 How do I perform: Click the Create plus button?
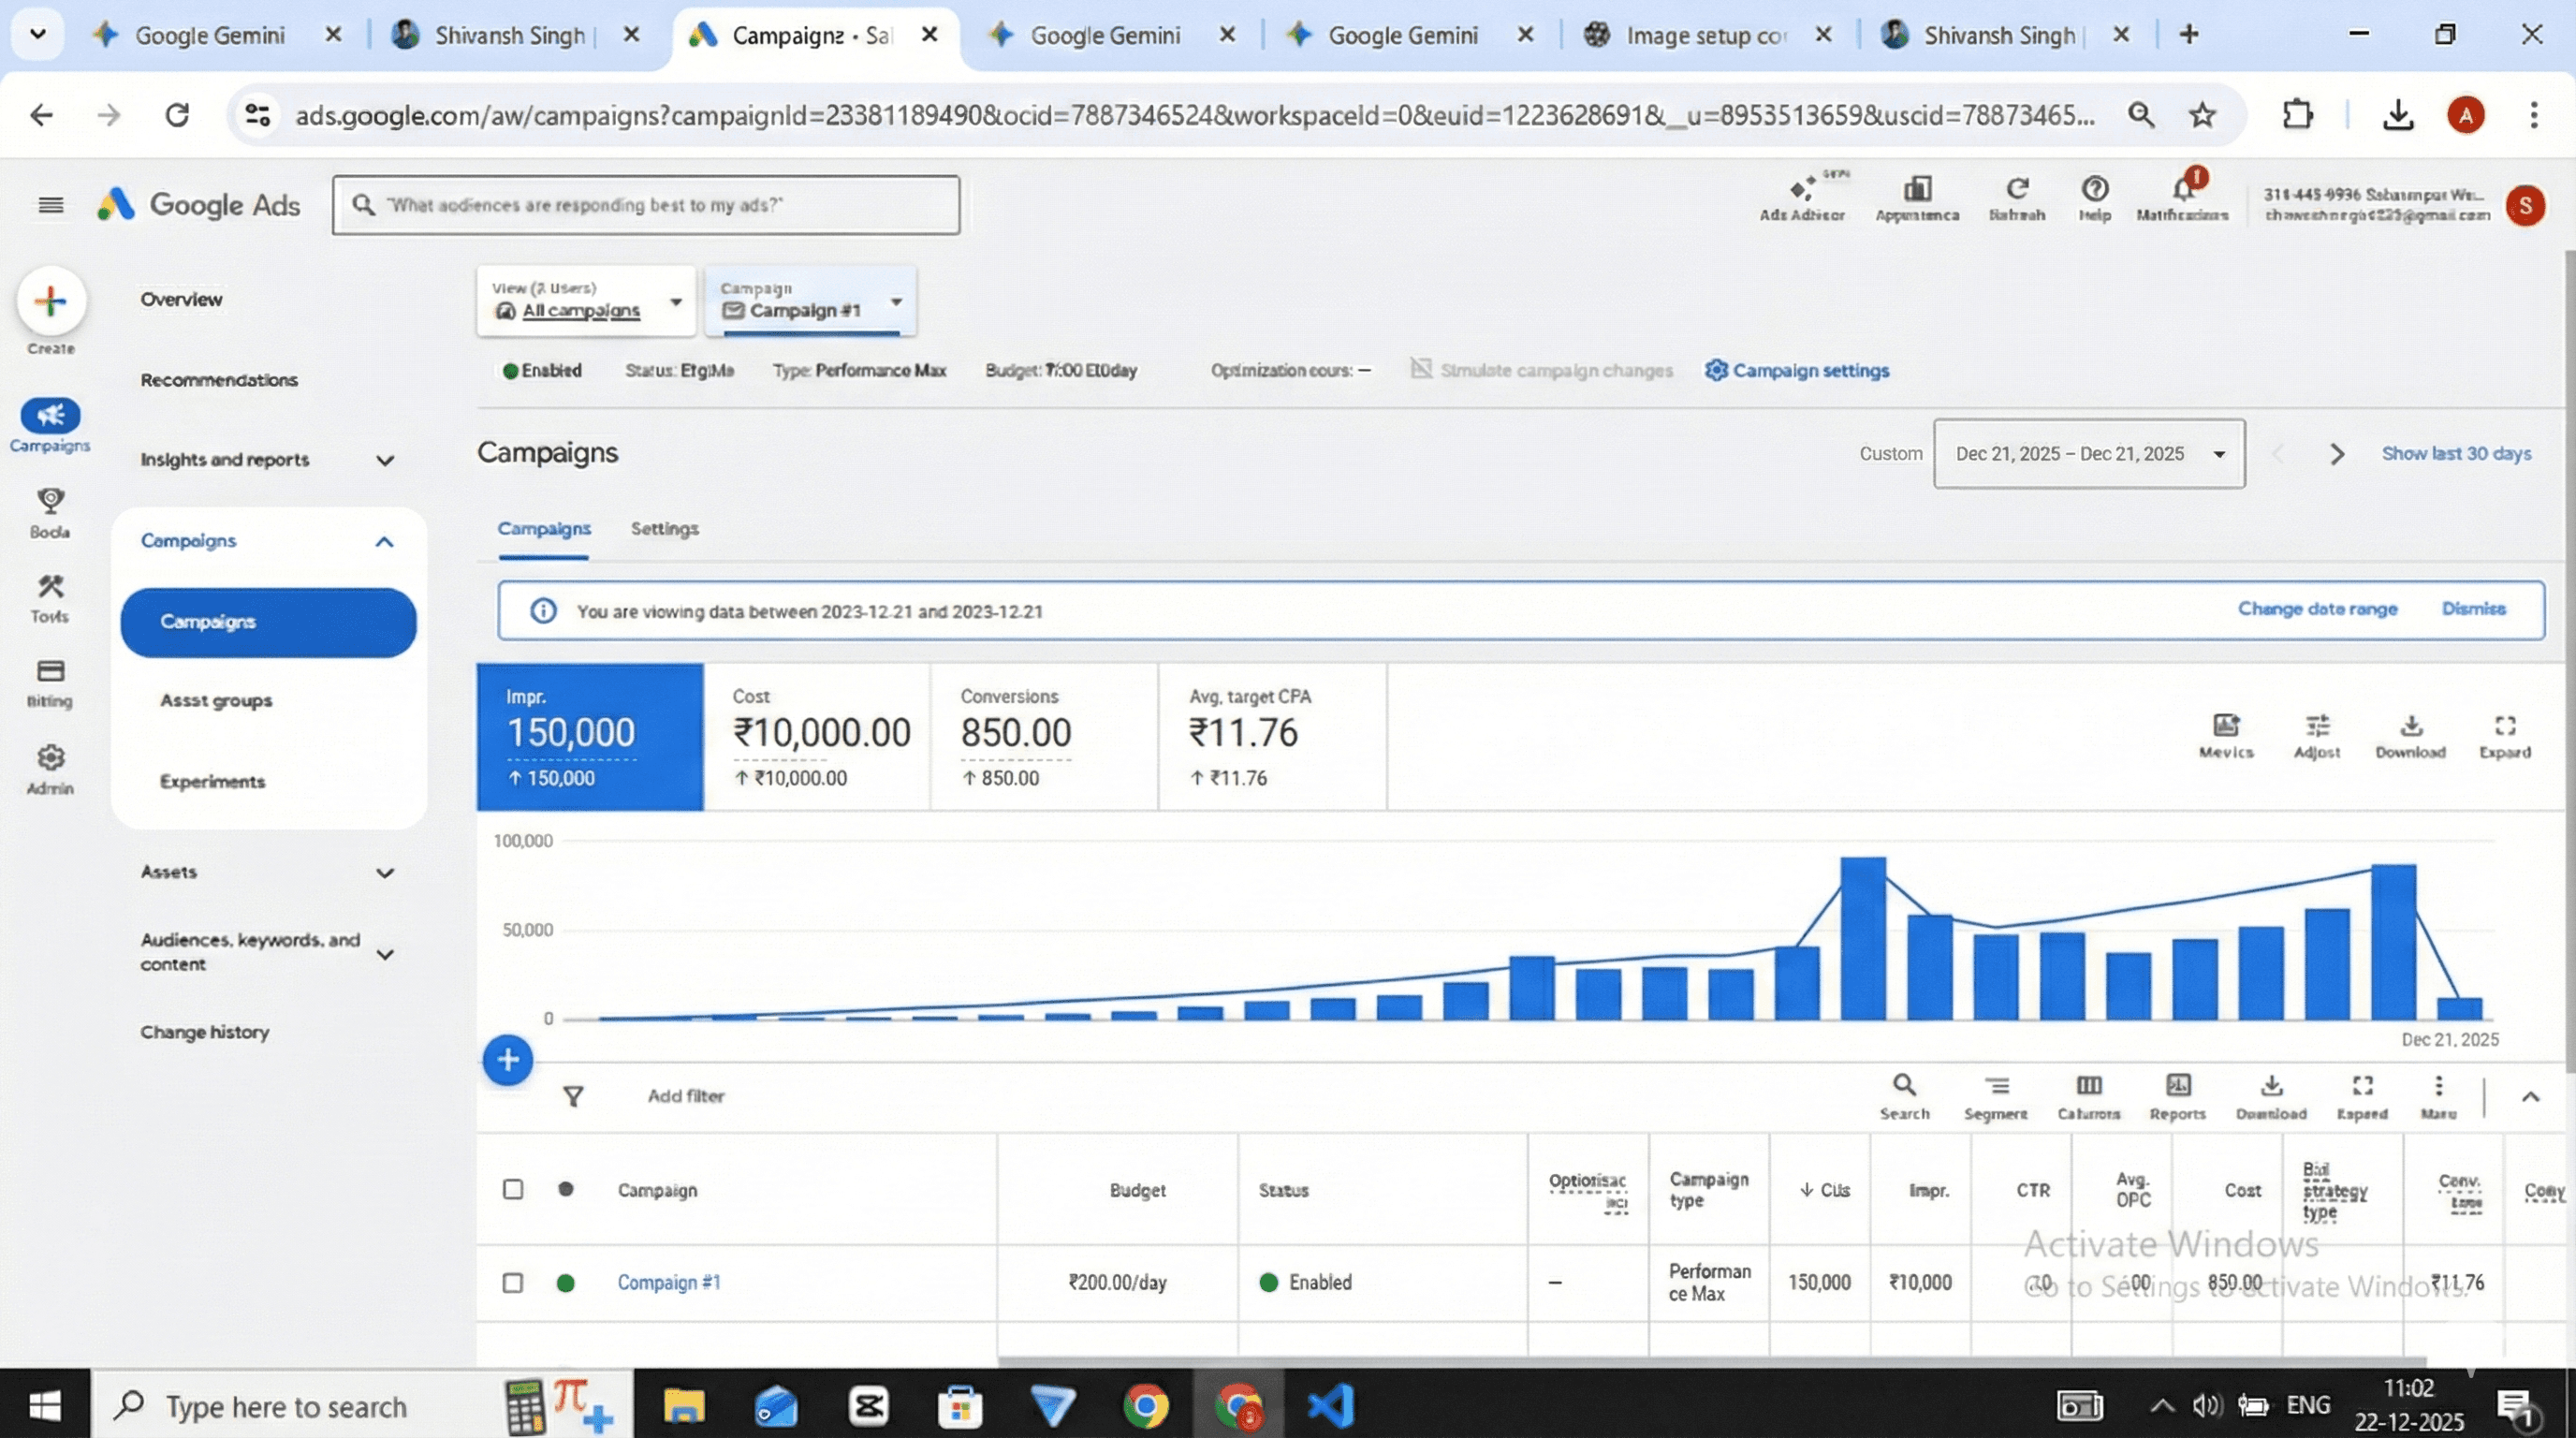(50, 301)
